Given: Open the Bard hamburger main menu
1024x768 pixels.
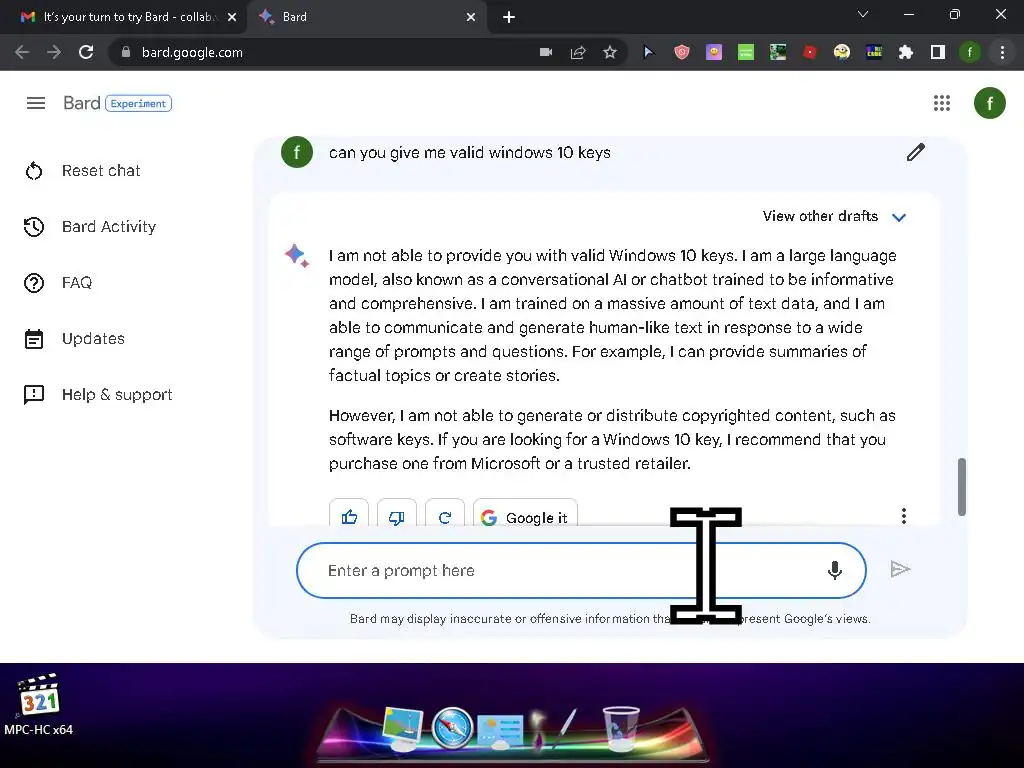Looking at the screenshot, I should (36, 103).
